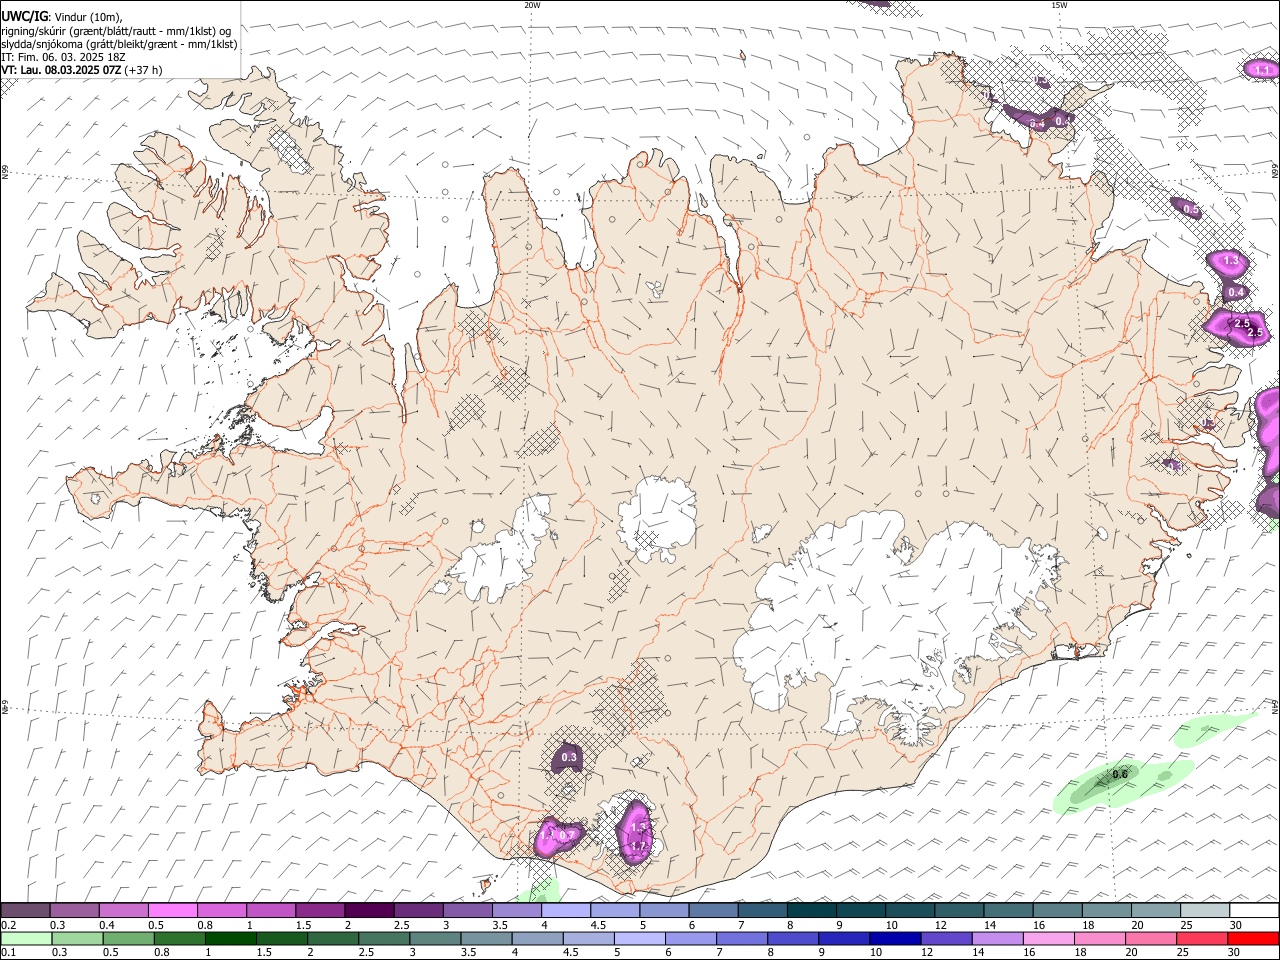Click the 3.5 label on the upper colour scale

(x=500, y=925)
